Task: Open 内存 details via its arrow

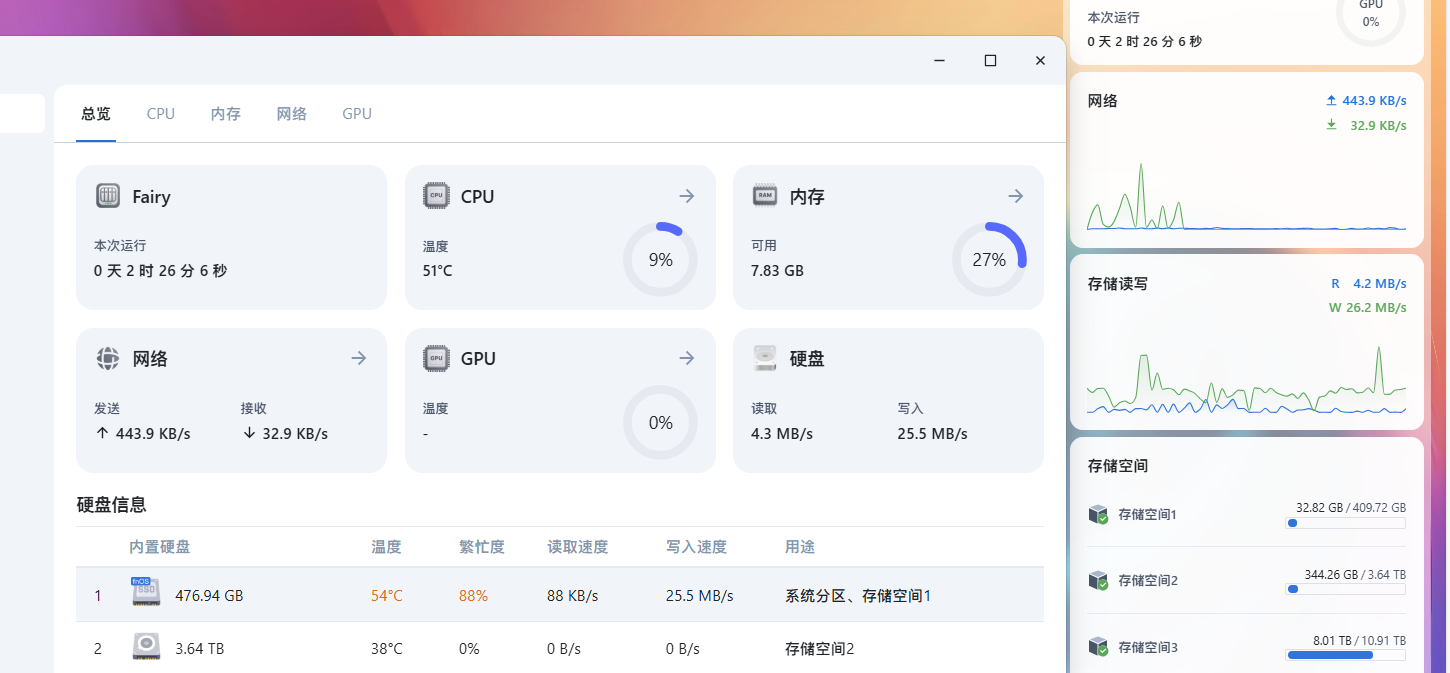Action: point(1015,196)
